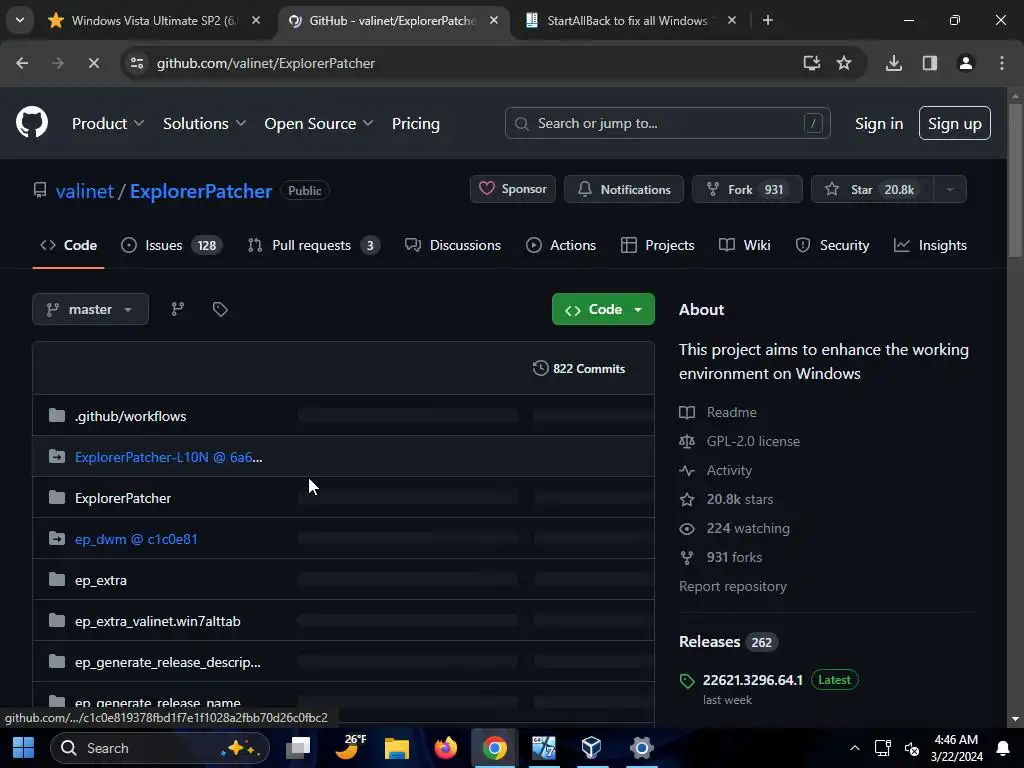
Task: Open Chrome three-dot menu
Action: click(x=1002, y=63)
